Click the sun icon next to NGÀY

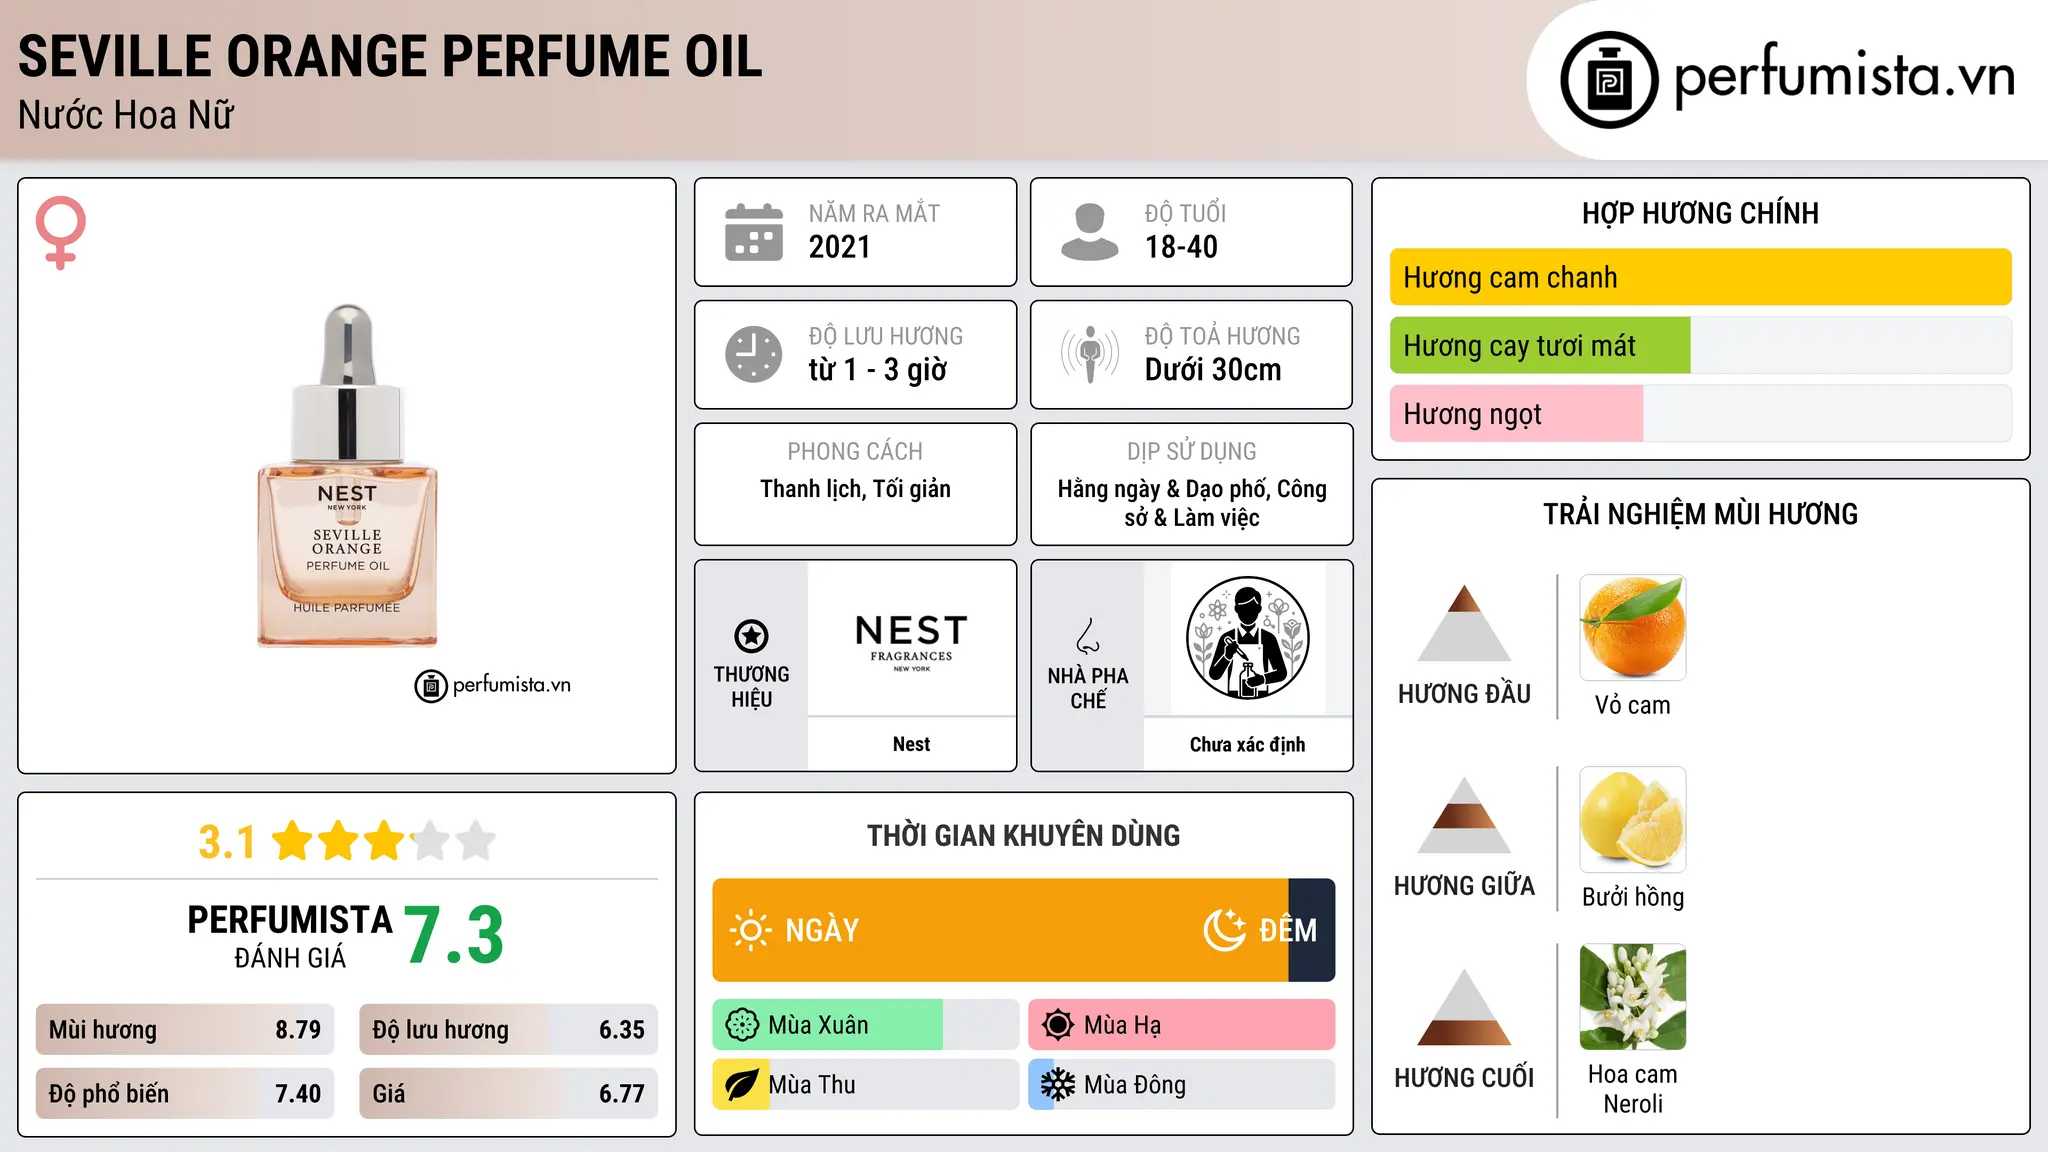(x=750, y=930)
